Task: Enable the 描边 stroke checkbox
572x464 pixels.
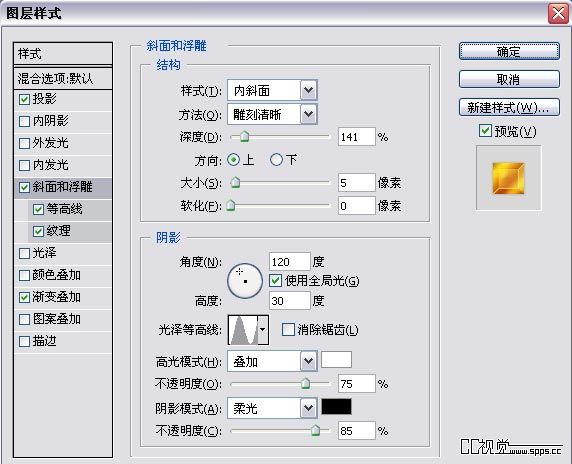Action: (x=24, y=341)
